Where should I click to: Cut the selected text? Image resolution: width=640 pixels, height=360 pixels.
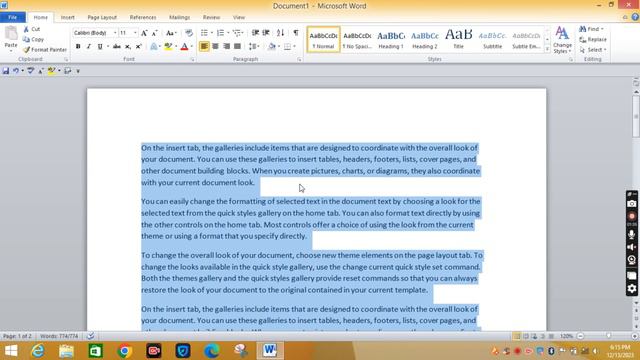pos(32,29)
